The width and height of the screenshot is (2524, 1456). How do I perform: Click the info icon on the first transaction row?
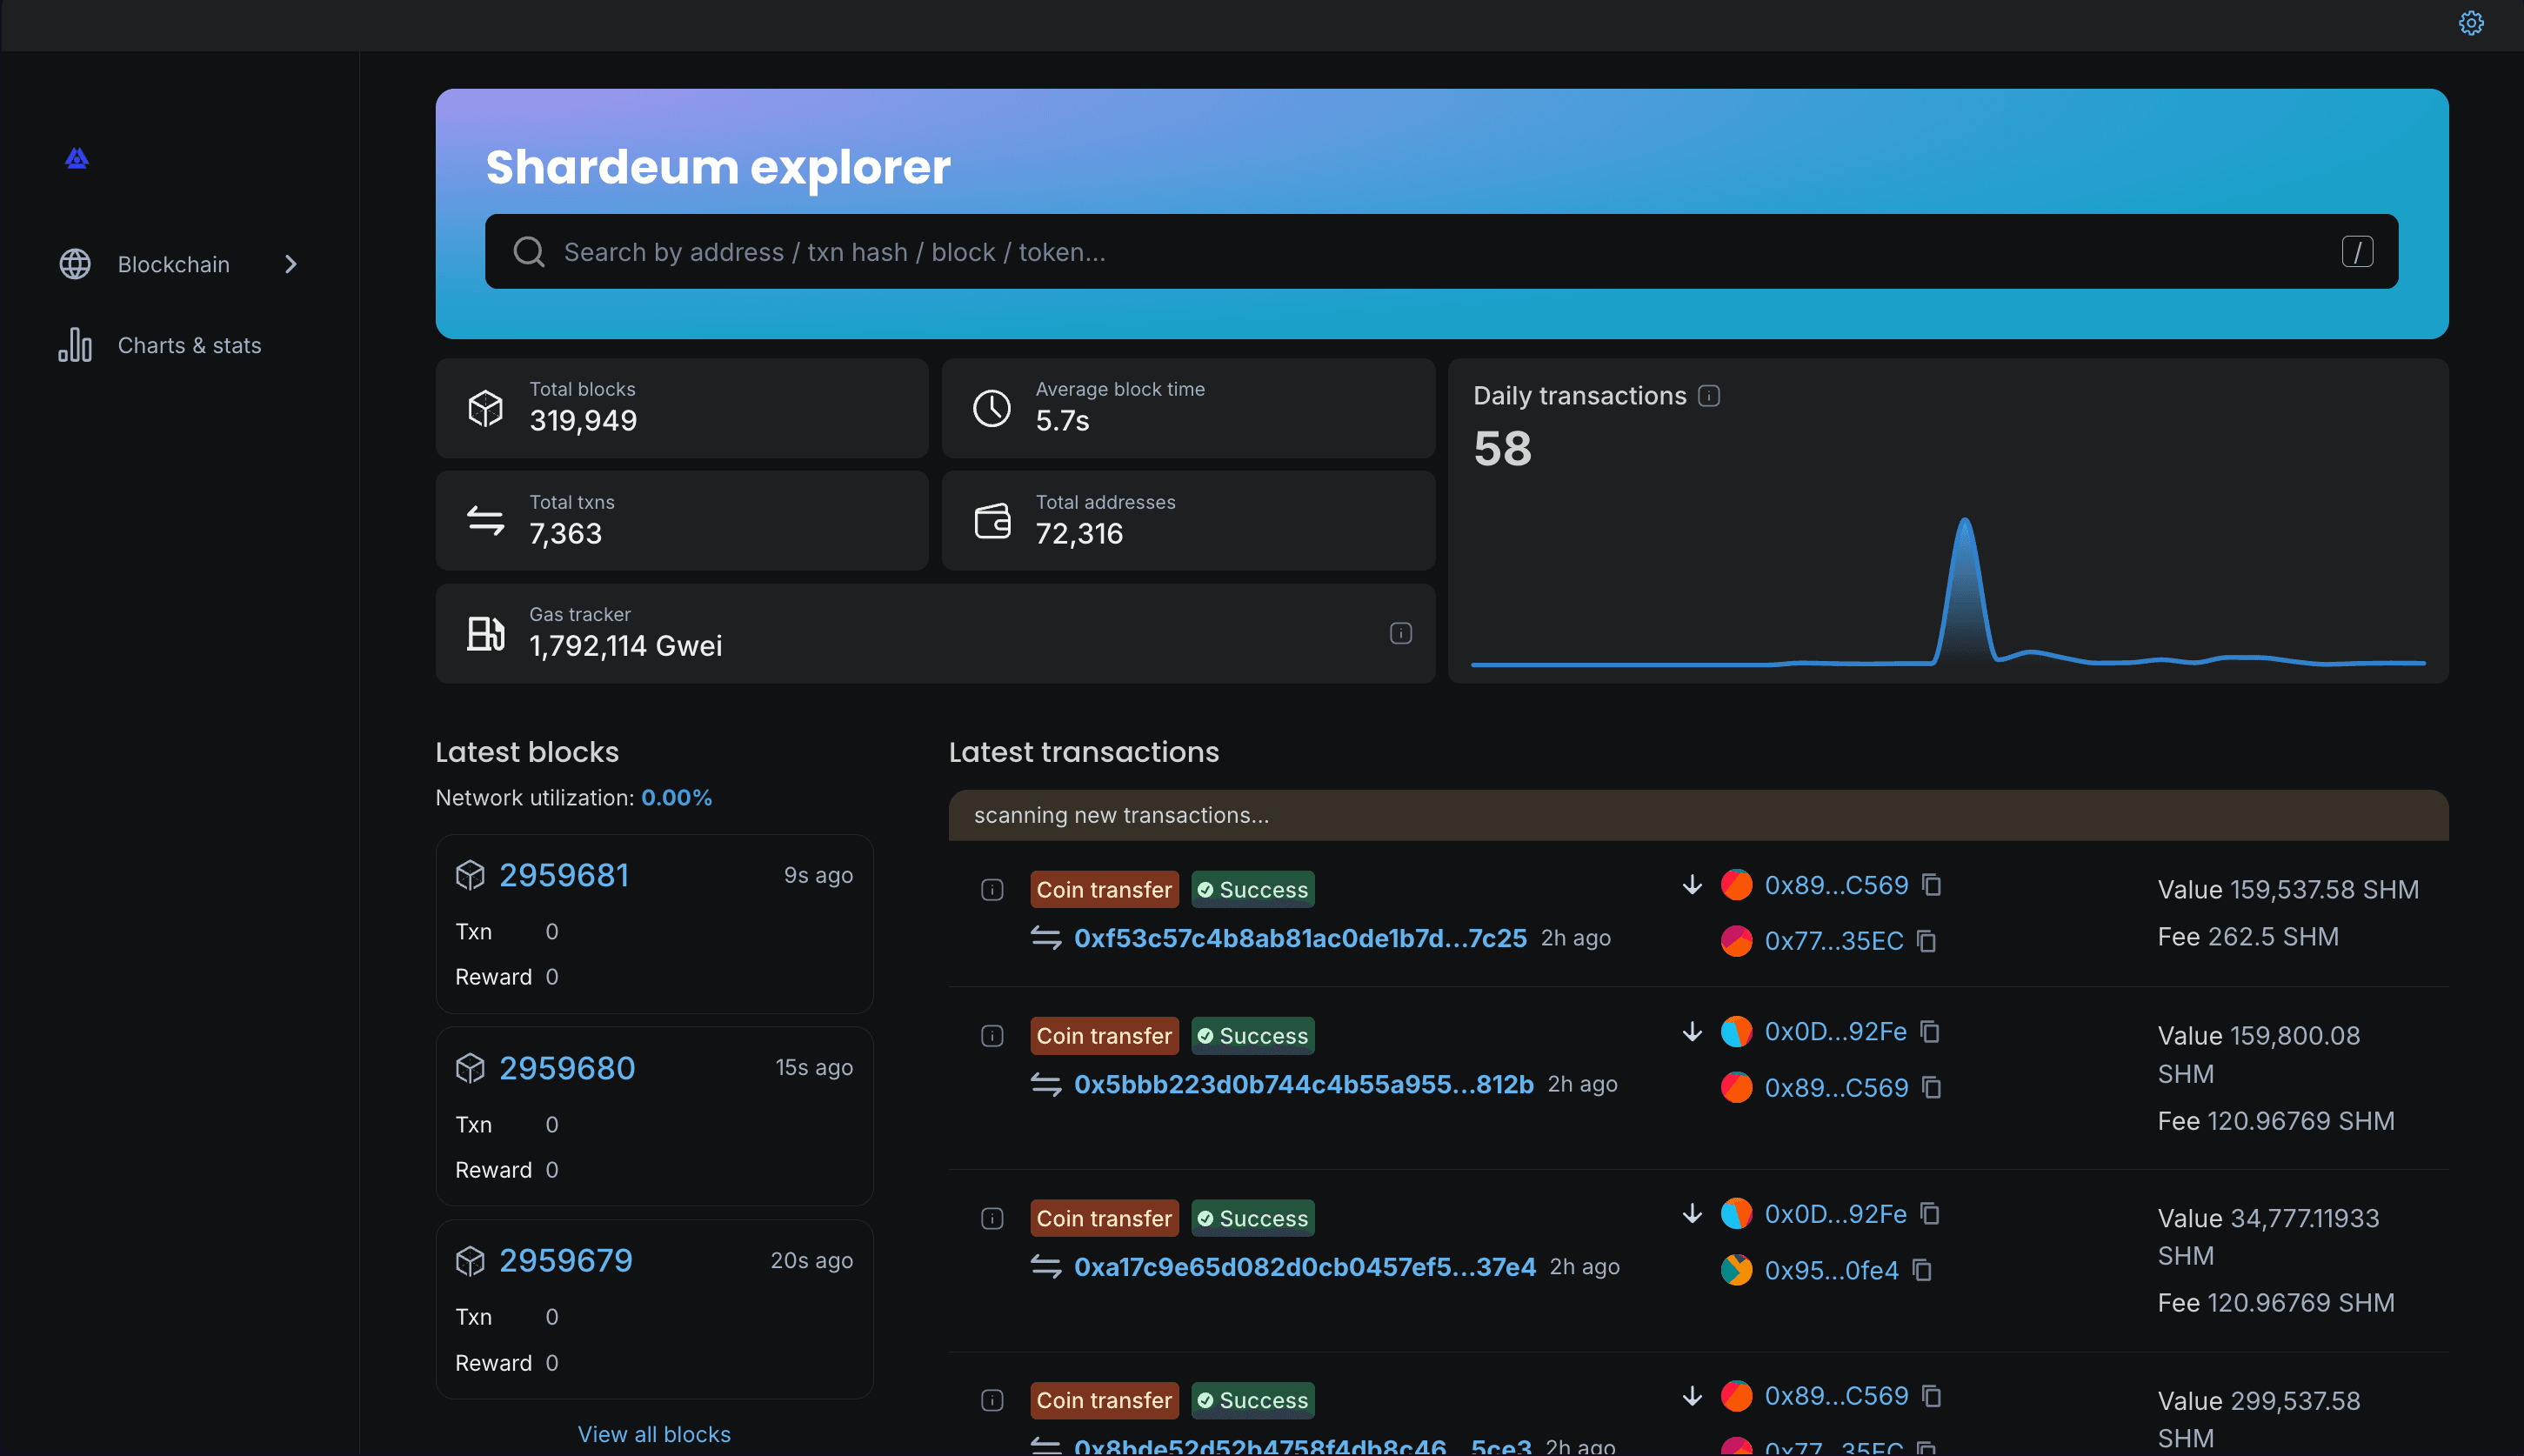pos(992,889)
